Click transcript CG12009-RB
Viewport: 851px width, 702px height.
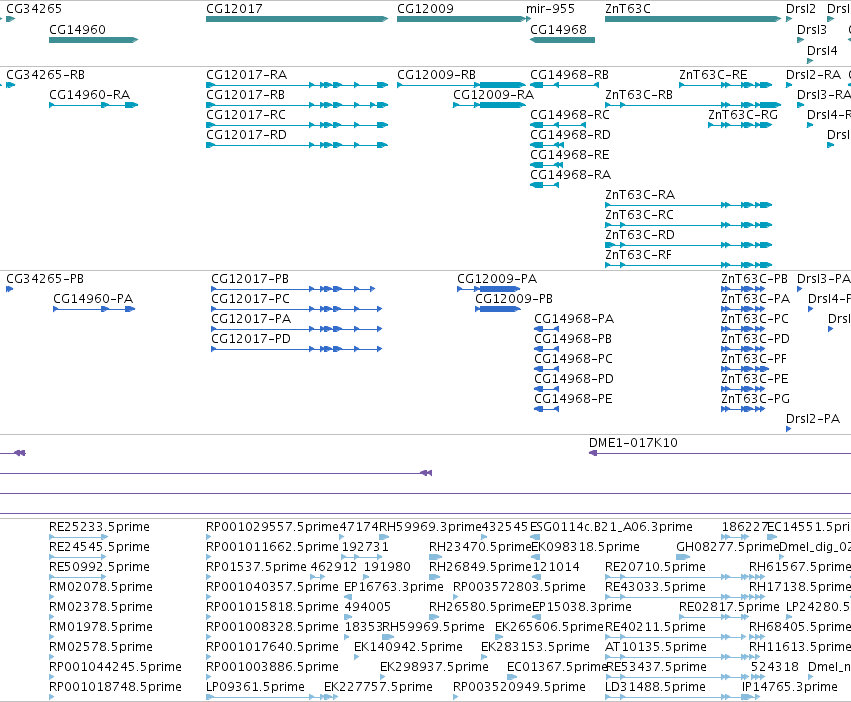(461, 85)
